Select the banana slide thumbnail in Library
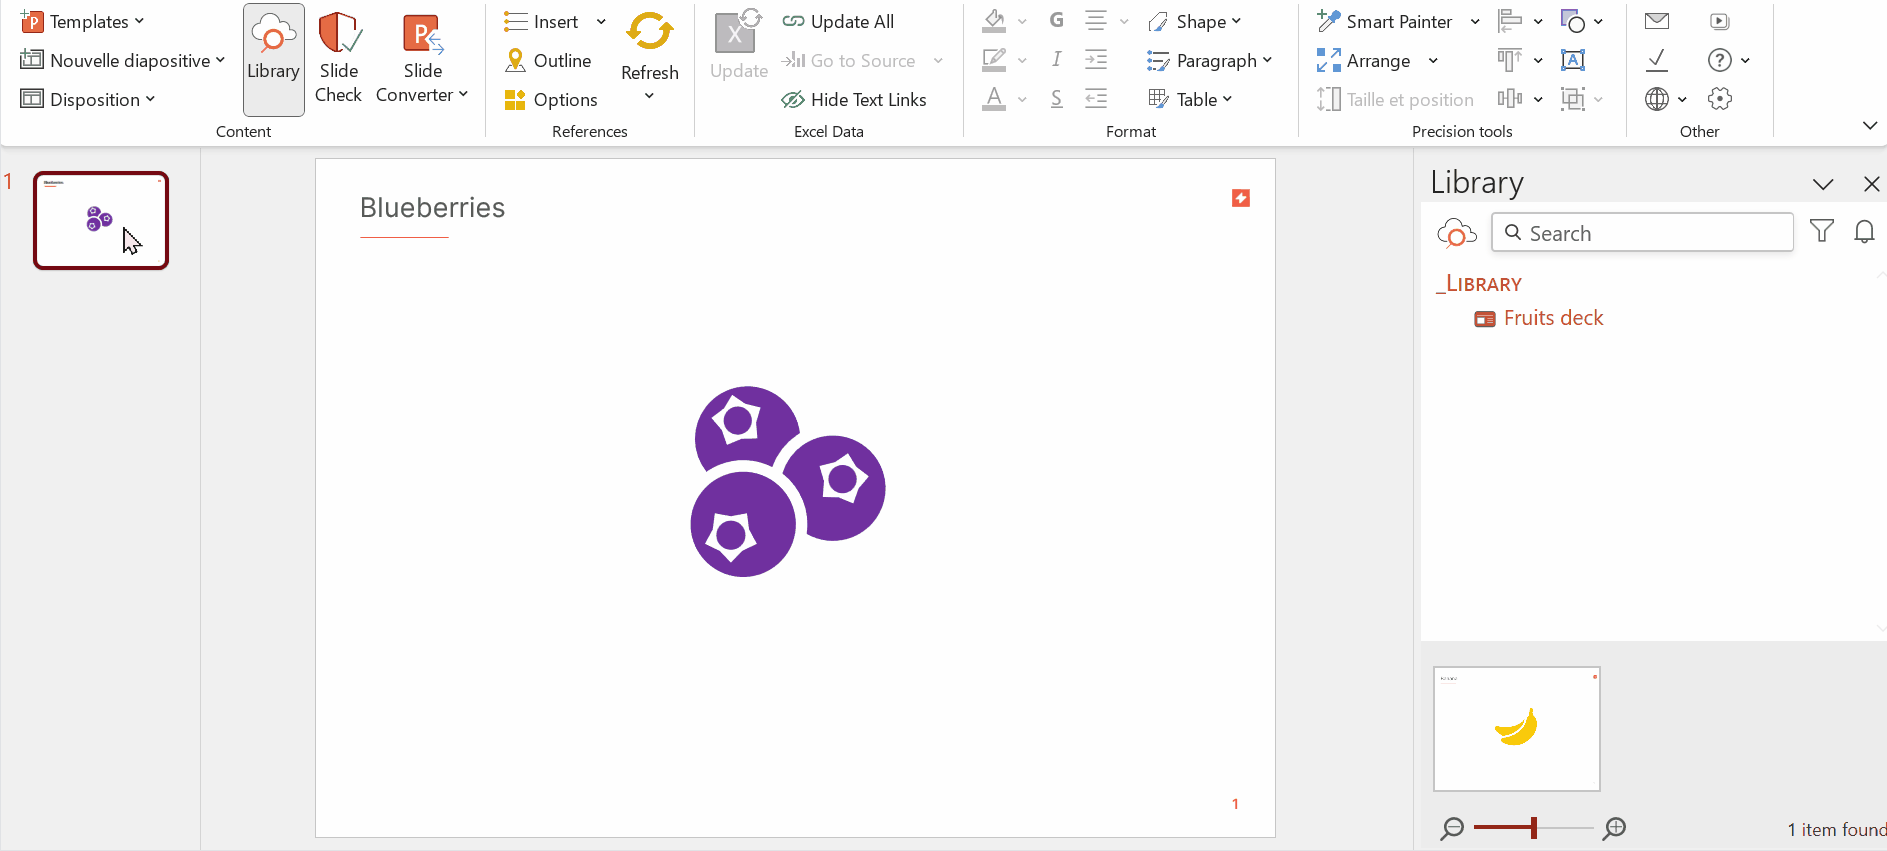The width and height of the screenshot is (1887, 851). (x=1516, y=729)
